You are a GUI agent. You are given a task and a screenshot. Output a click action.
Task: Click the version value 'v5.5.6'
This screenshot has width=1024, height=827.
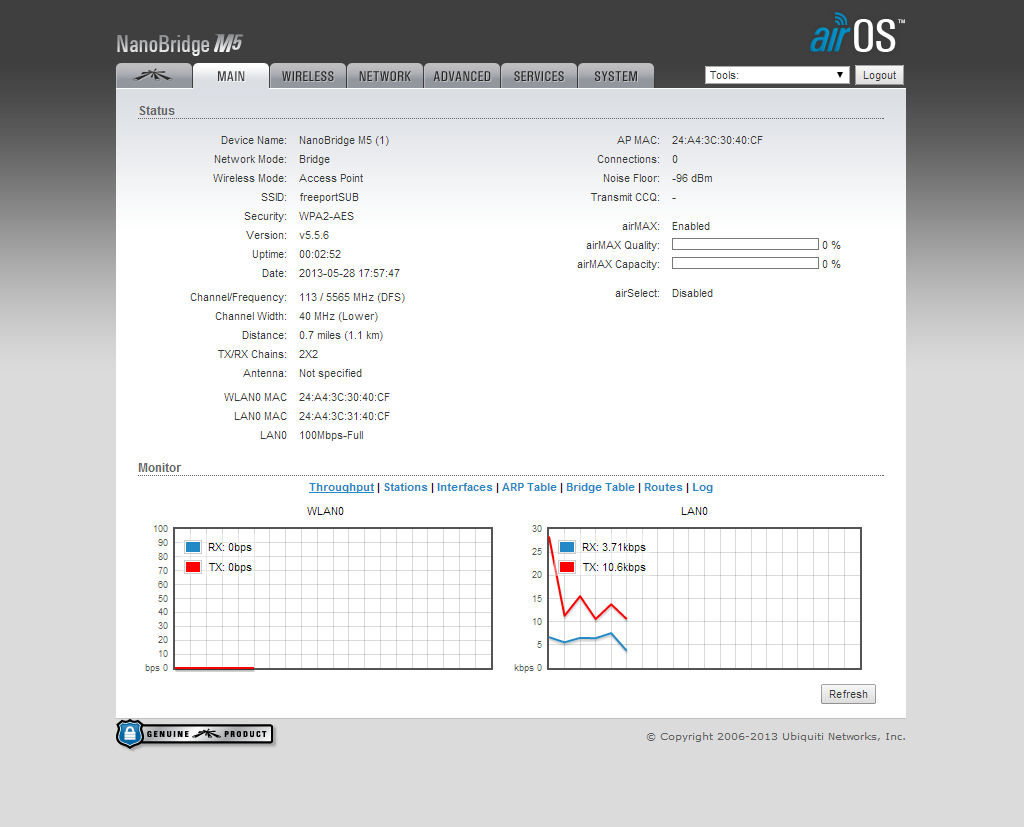[314, 235]
